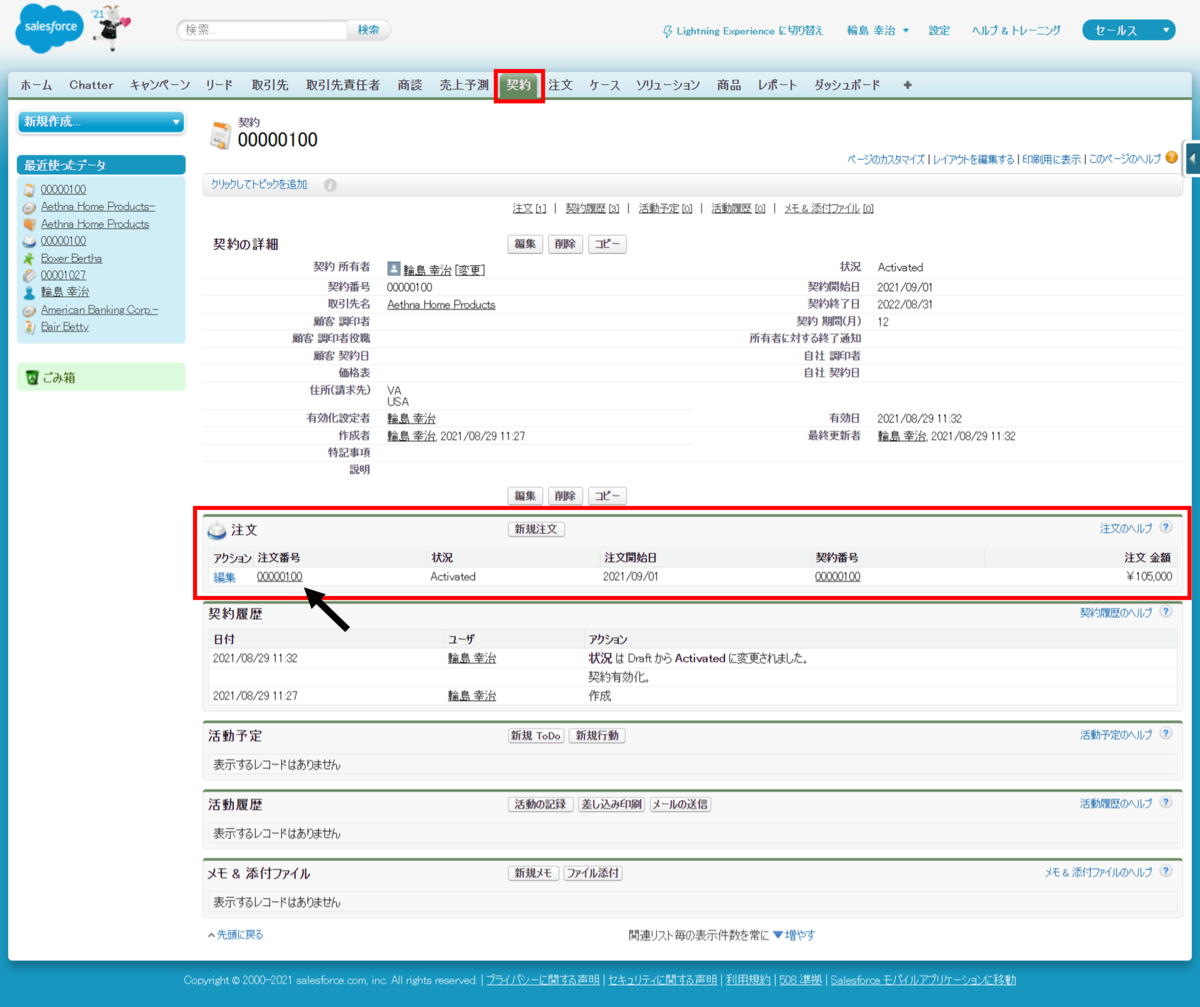Click the Bair Betty icon in sidebar
Screen dimensions: 1200x1007
point(30,327)
